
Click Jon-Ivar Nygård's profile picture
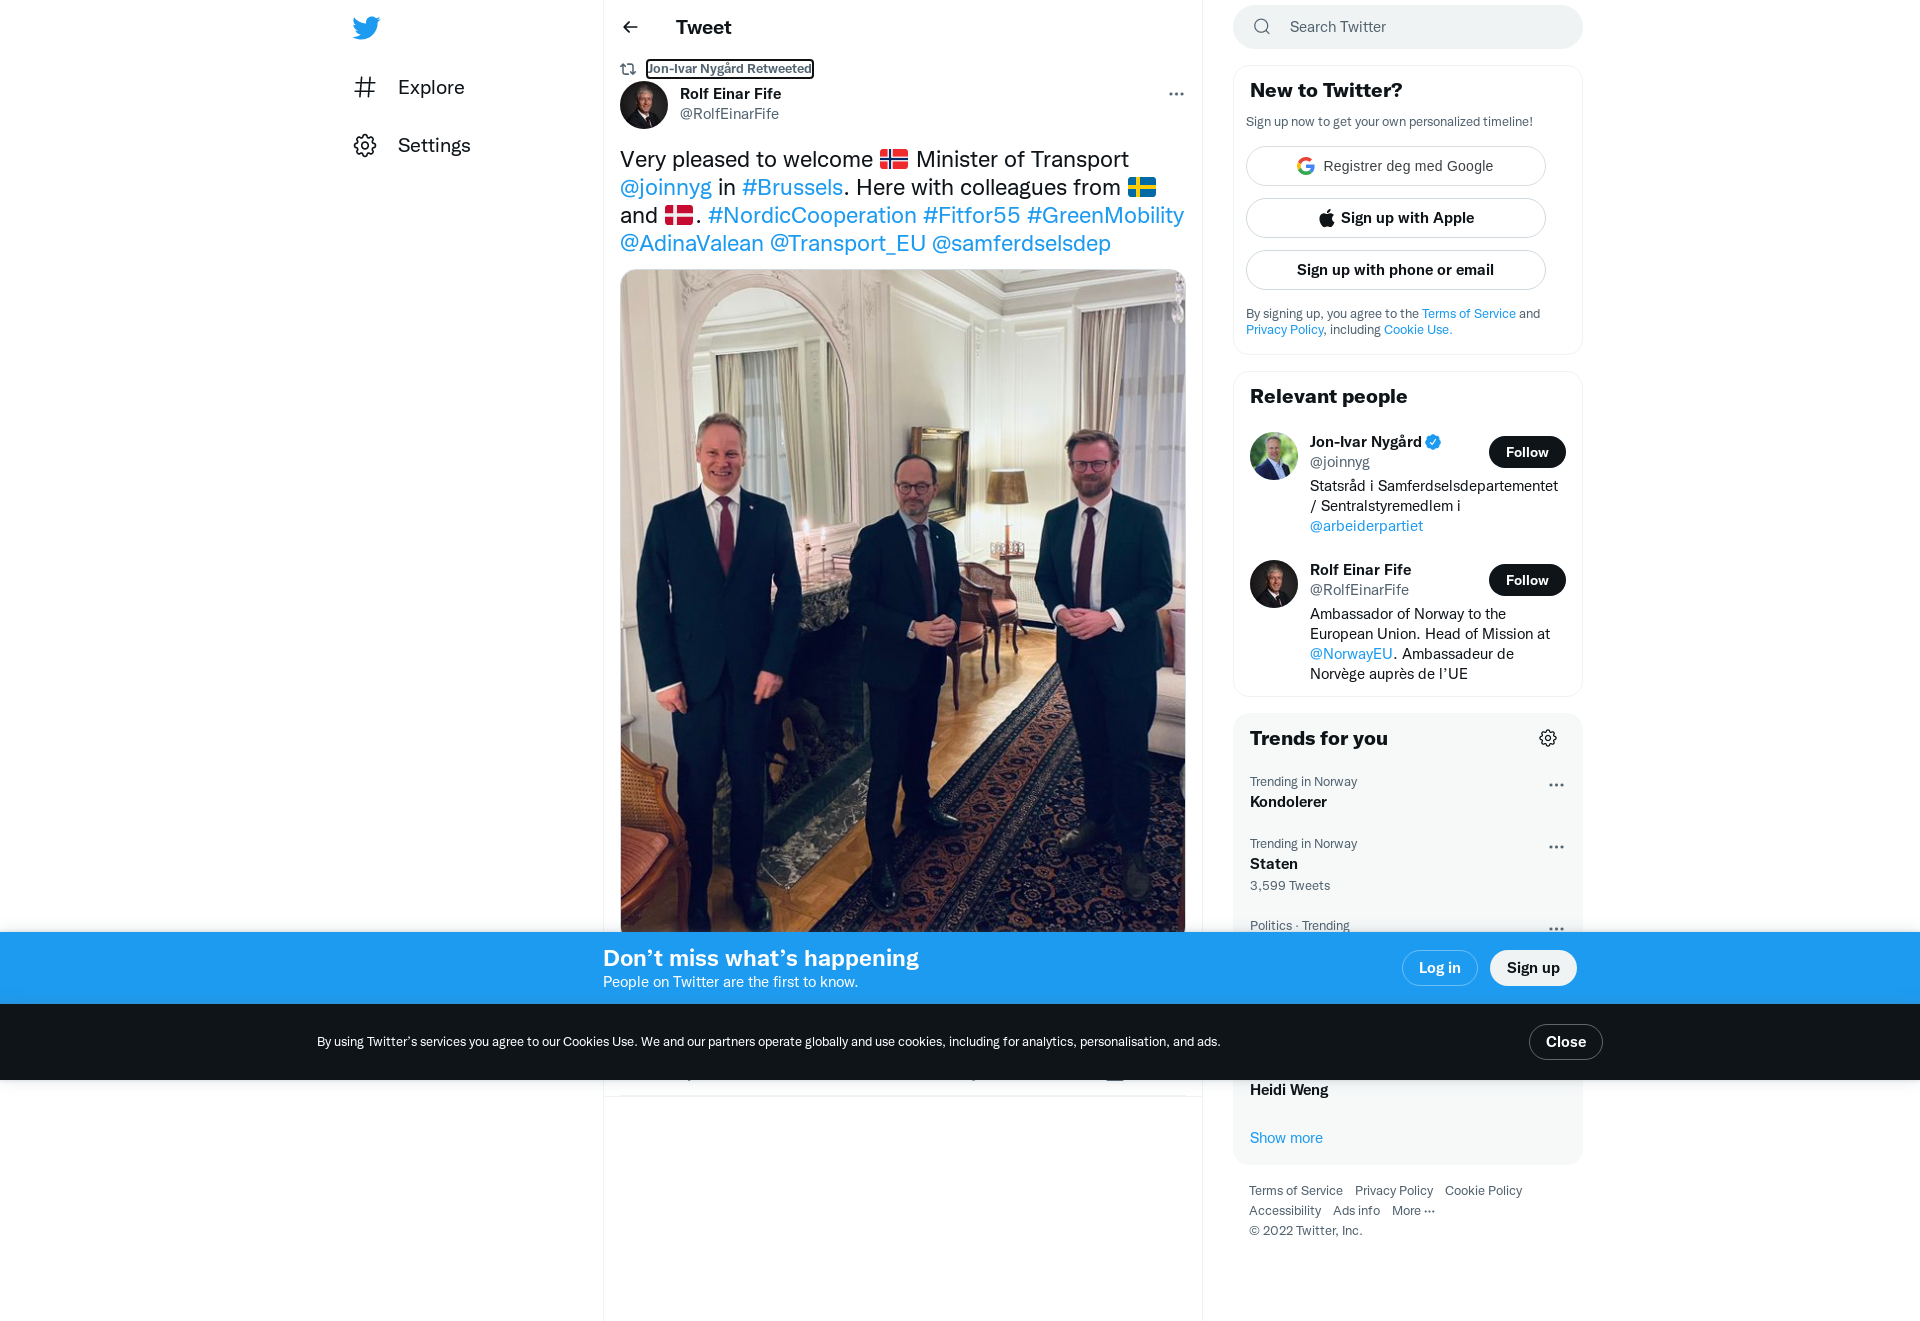coord(1274,456)
